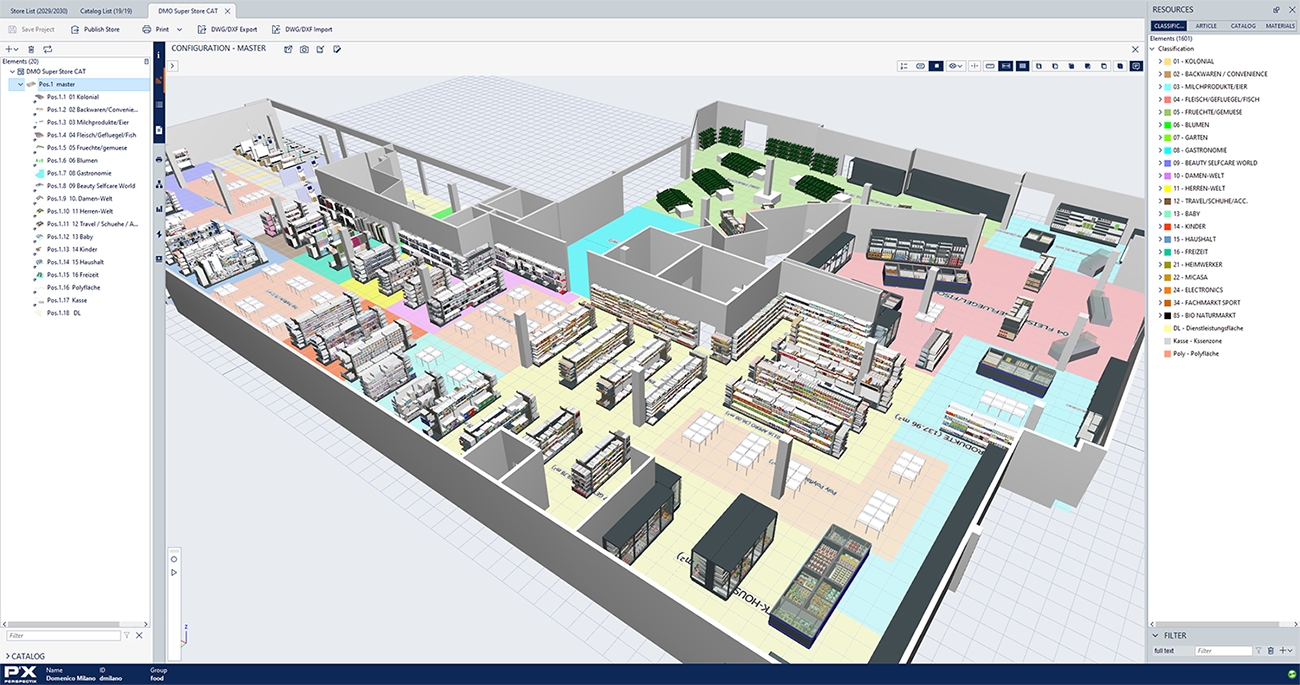This screenshot has width=1300, height=685.
Task: Expand the 24 - ELECTRONICS classification
Action: 1160,290
